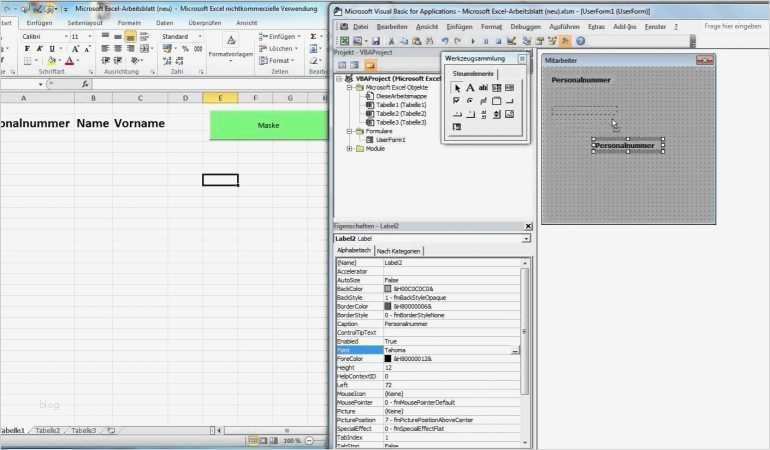Open the Format cells dropdown in ribbon
Image resolution: width=770 pixels, height=450 pixels.
pos(277,60)
